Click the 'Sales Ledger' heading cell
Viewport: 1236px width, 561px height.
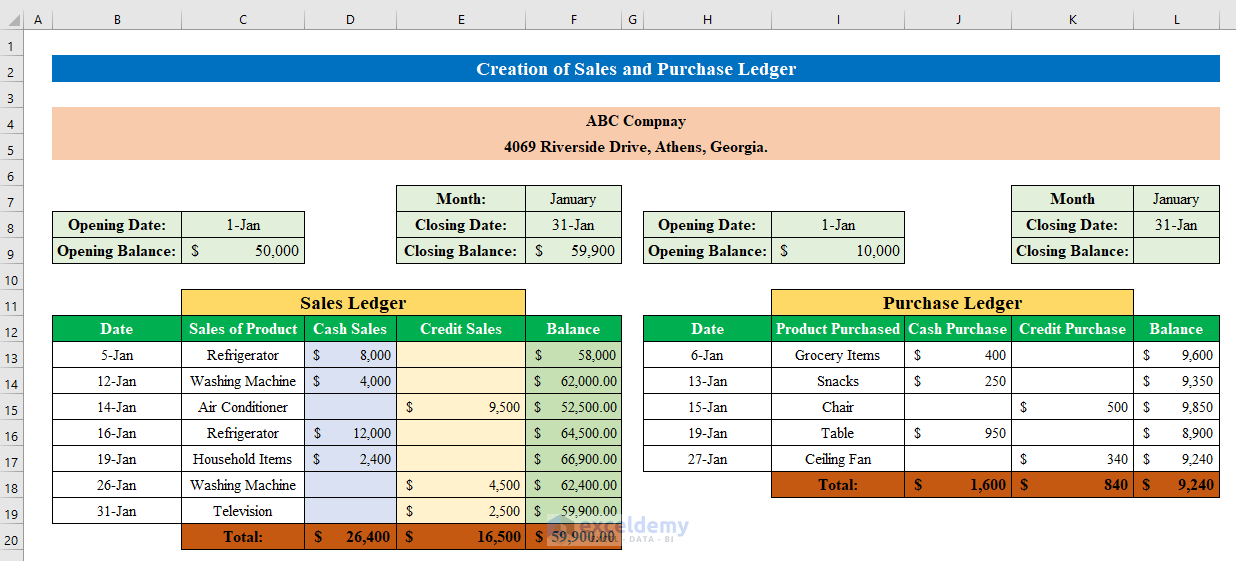click(353, 303)
